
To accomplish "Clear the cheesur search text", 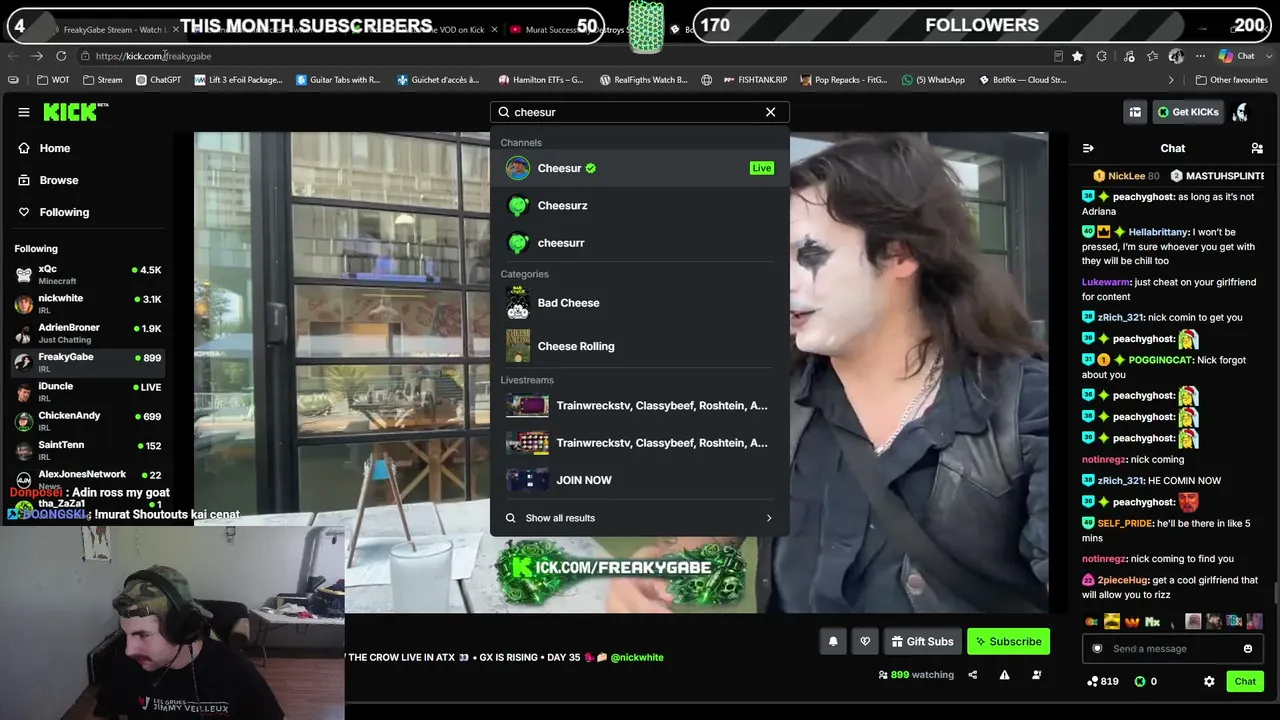I will [770, 112].
